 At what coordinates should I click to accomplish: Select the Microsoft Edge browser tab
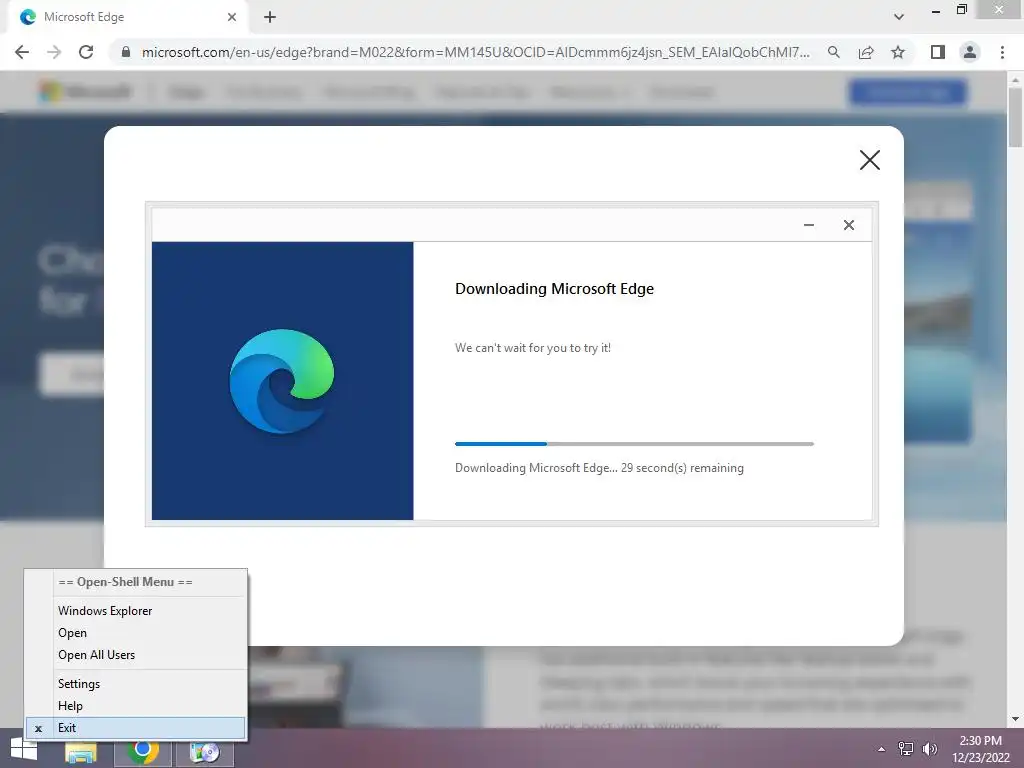point(128,17)
